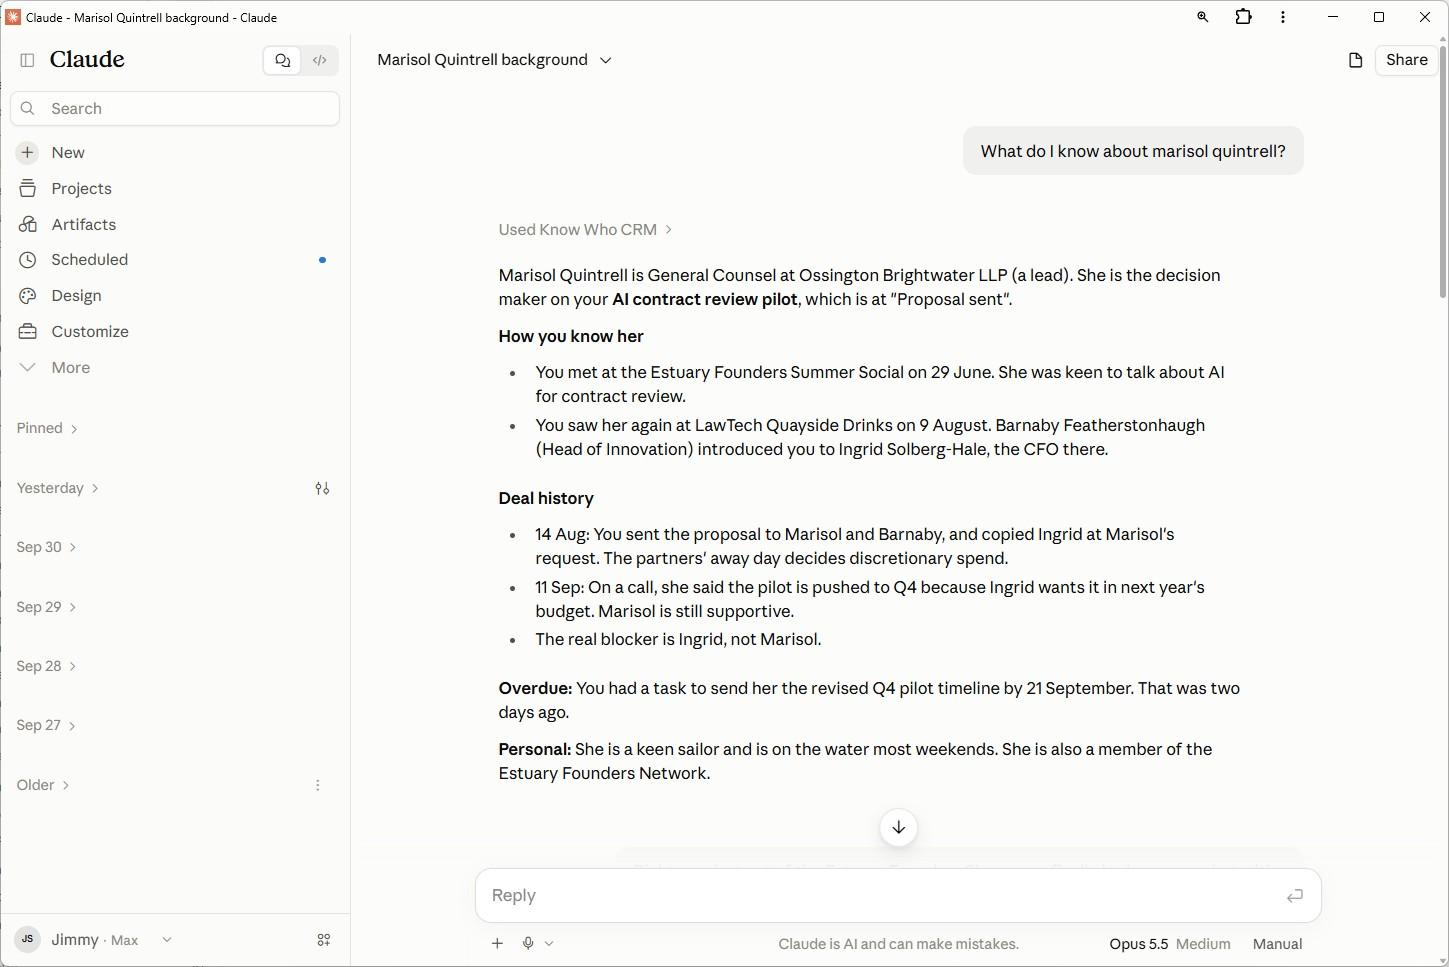Image resolution: width=1449 pixels, height=967 pixels.
Task: Open the document icon beside Share
Action: [x=1355, y=60]
